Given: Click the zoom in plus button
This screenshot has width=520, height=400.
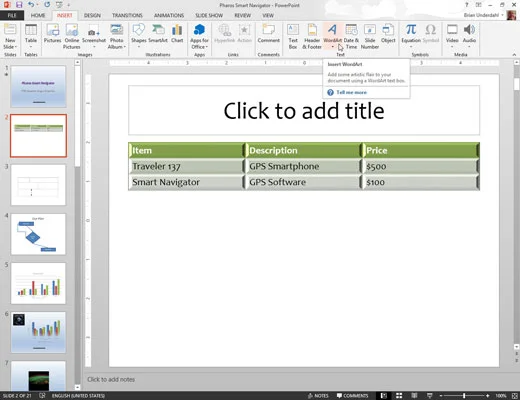Looking at the screenshot, I should 488,396.
